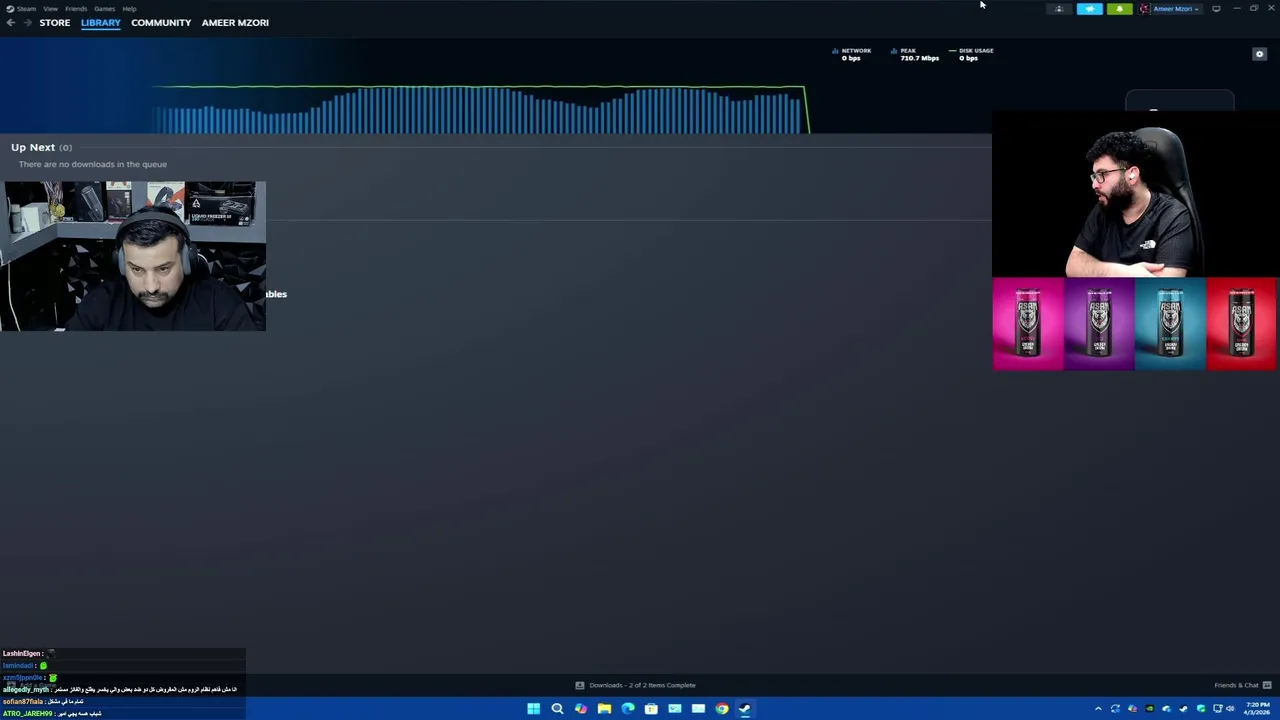Open the Friends menu
Screen dimensions: 1280x720
click(76, 9)
